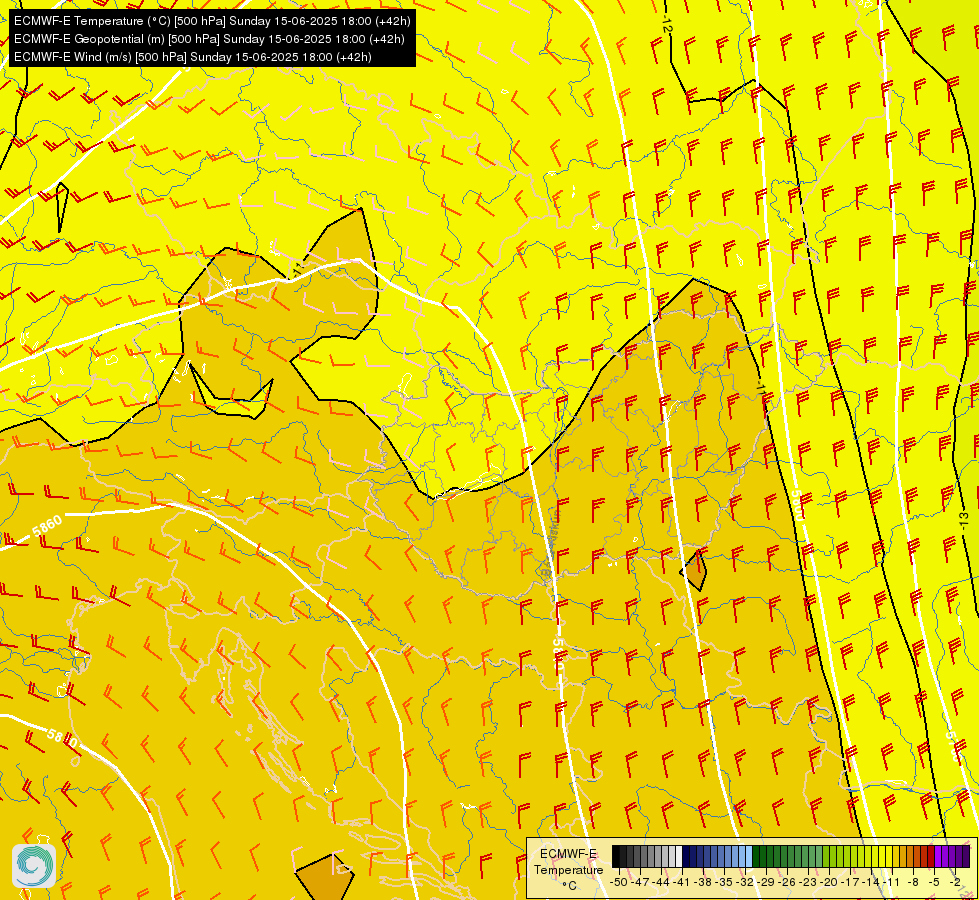979x900 pixels.
Task: Click the -17 label on the temperature scale
Action: 850,882
